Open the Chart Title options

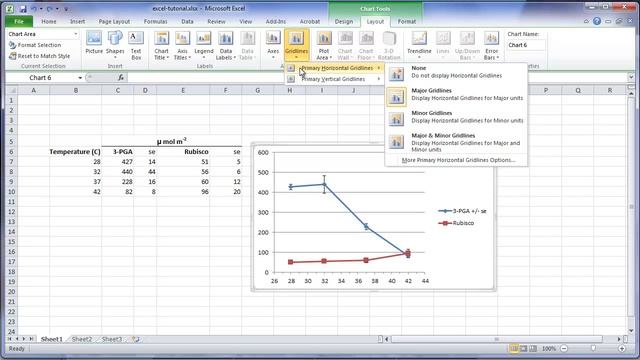pyautogui.click(x=161, y=45)
